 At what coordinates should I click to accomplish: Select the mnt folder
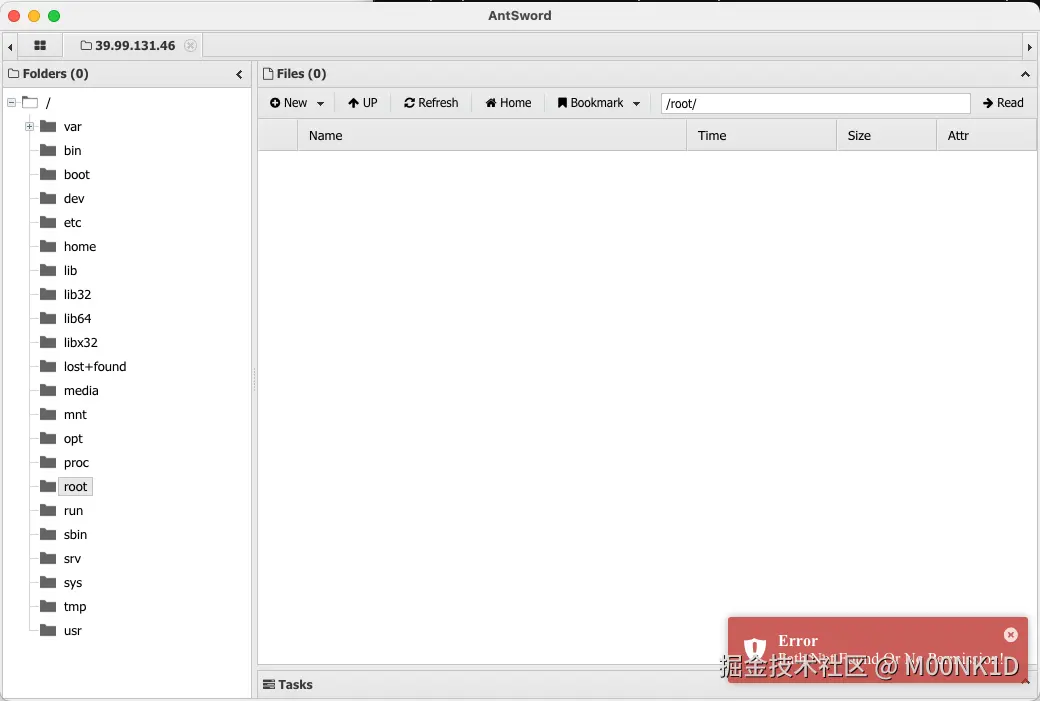click(x=75, y=414)
